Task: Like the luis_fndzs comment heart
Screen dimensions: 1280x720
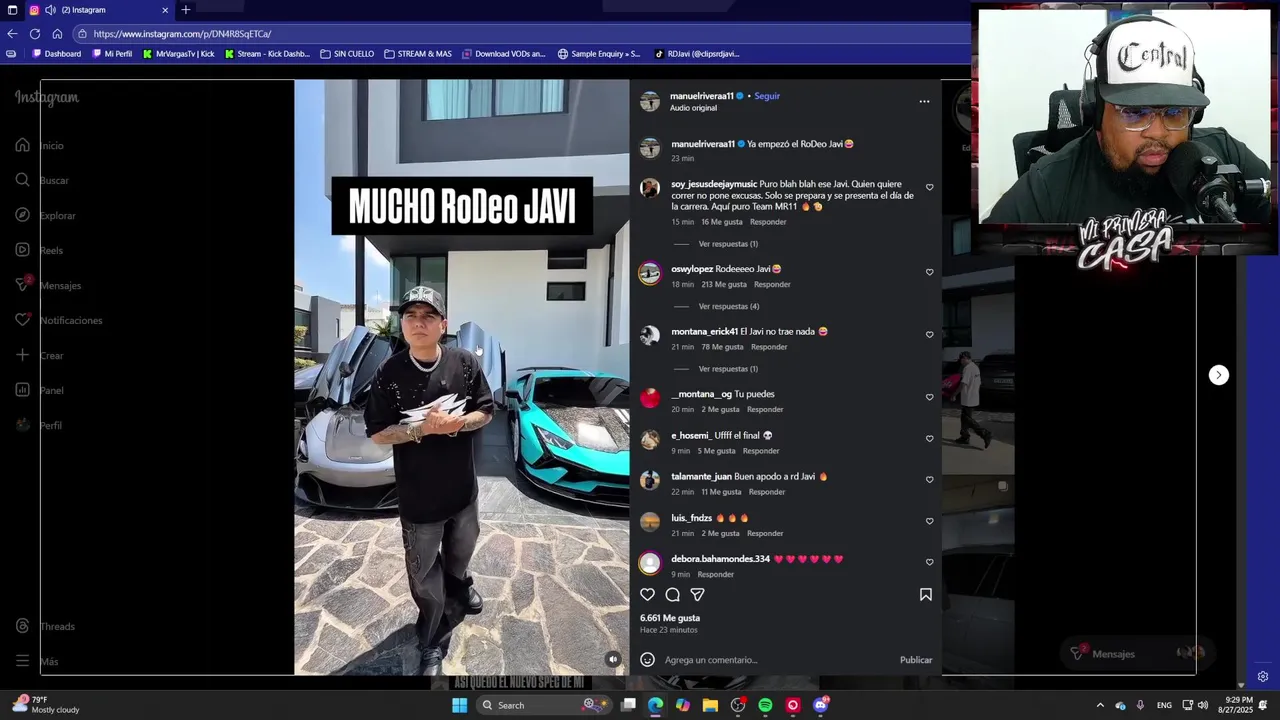Action: (x=929, y=521)
